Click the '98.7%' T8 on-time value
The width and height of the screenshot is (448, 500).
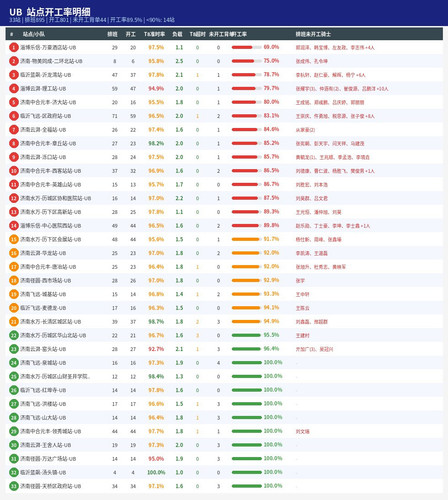pyautogui.click(x=156, y=322)
